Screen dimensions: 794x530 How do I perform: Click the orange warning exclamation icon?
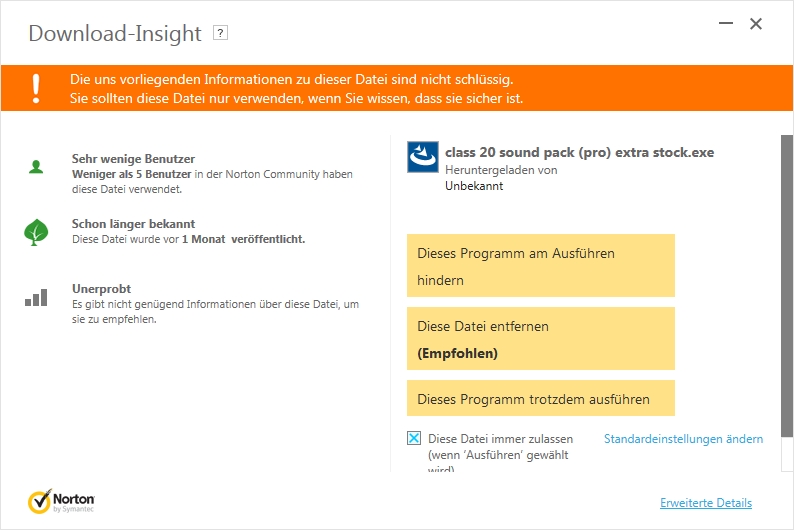36,87
